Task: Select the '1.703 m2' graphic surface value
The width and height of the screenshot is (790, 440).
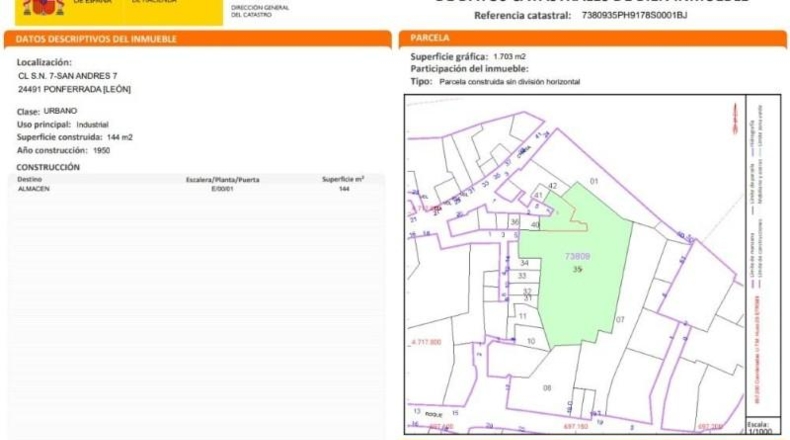Action: (x=509, y=56)
